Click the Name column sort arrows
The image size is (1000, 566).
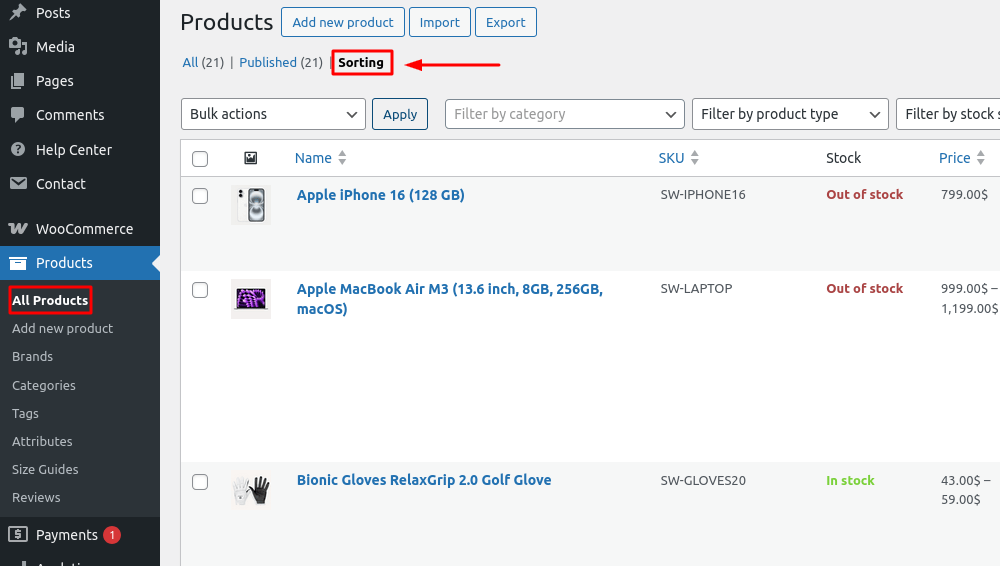[x=342, y=158]
